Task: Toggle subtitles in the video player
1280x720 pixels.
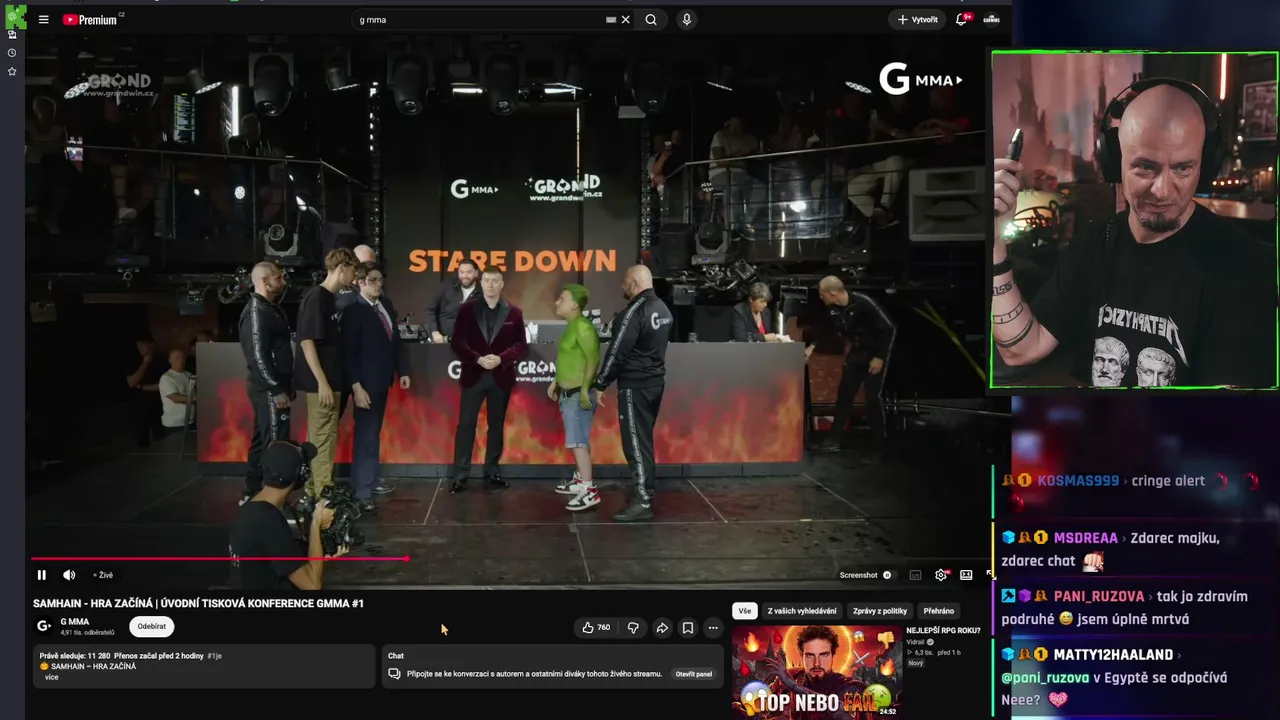Action: [915, 575]
